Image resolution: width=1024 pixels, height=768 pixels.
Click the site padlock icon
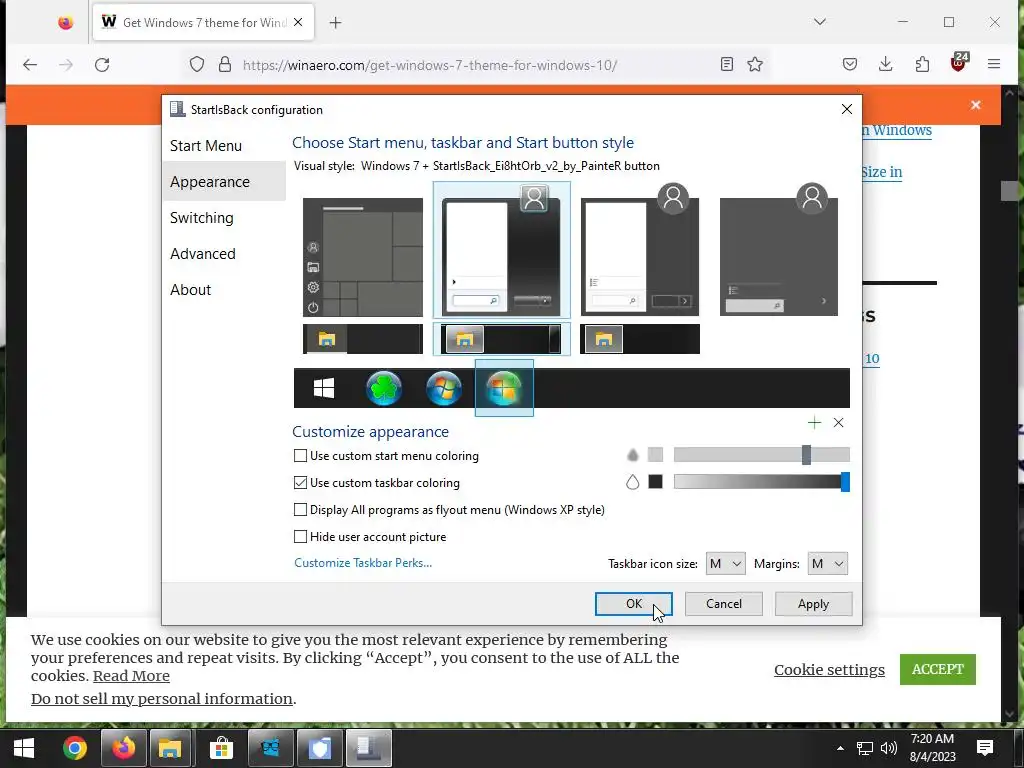[x=225, y=64]
